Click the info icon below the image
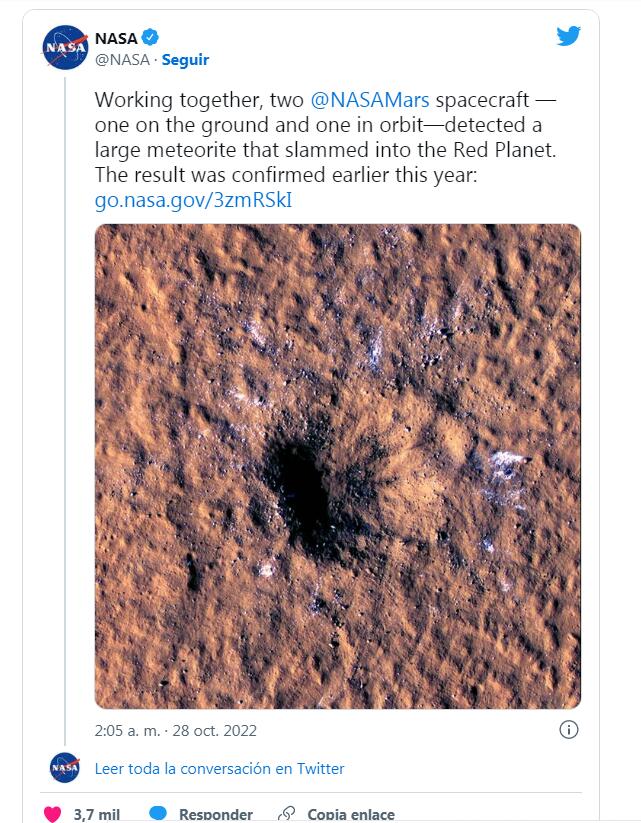This screenshot has height=823, width=641. [x=568, y=728]
